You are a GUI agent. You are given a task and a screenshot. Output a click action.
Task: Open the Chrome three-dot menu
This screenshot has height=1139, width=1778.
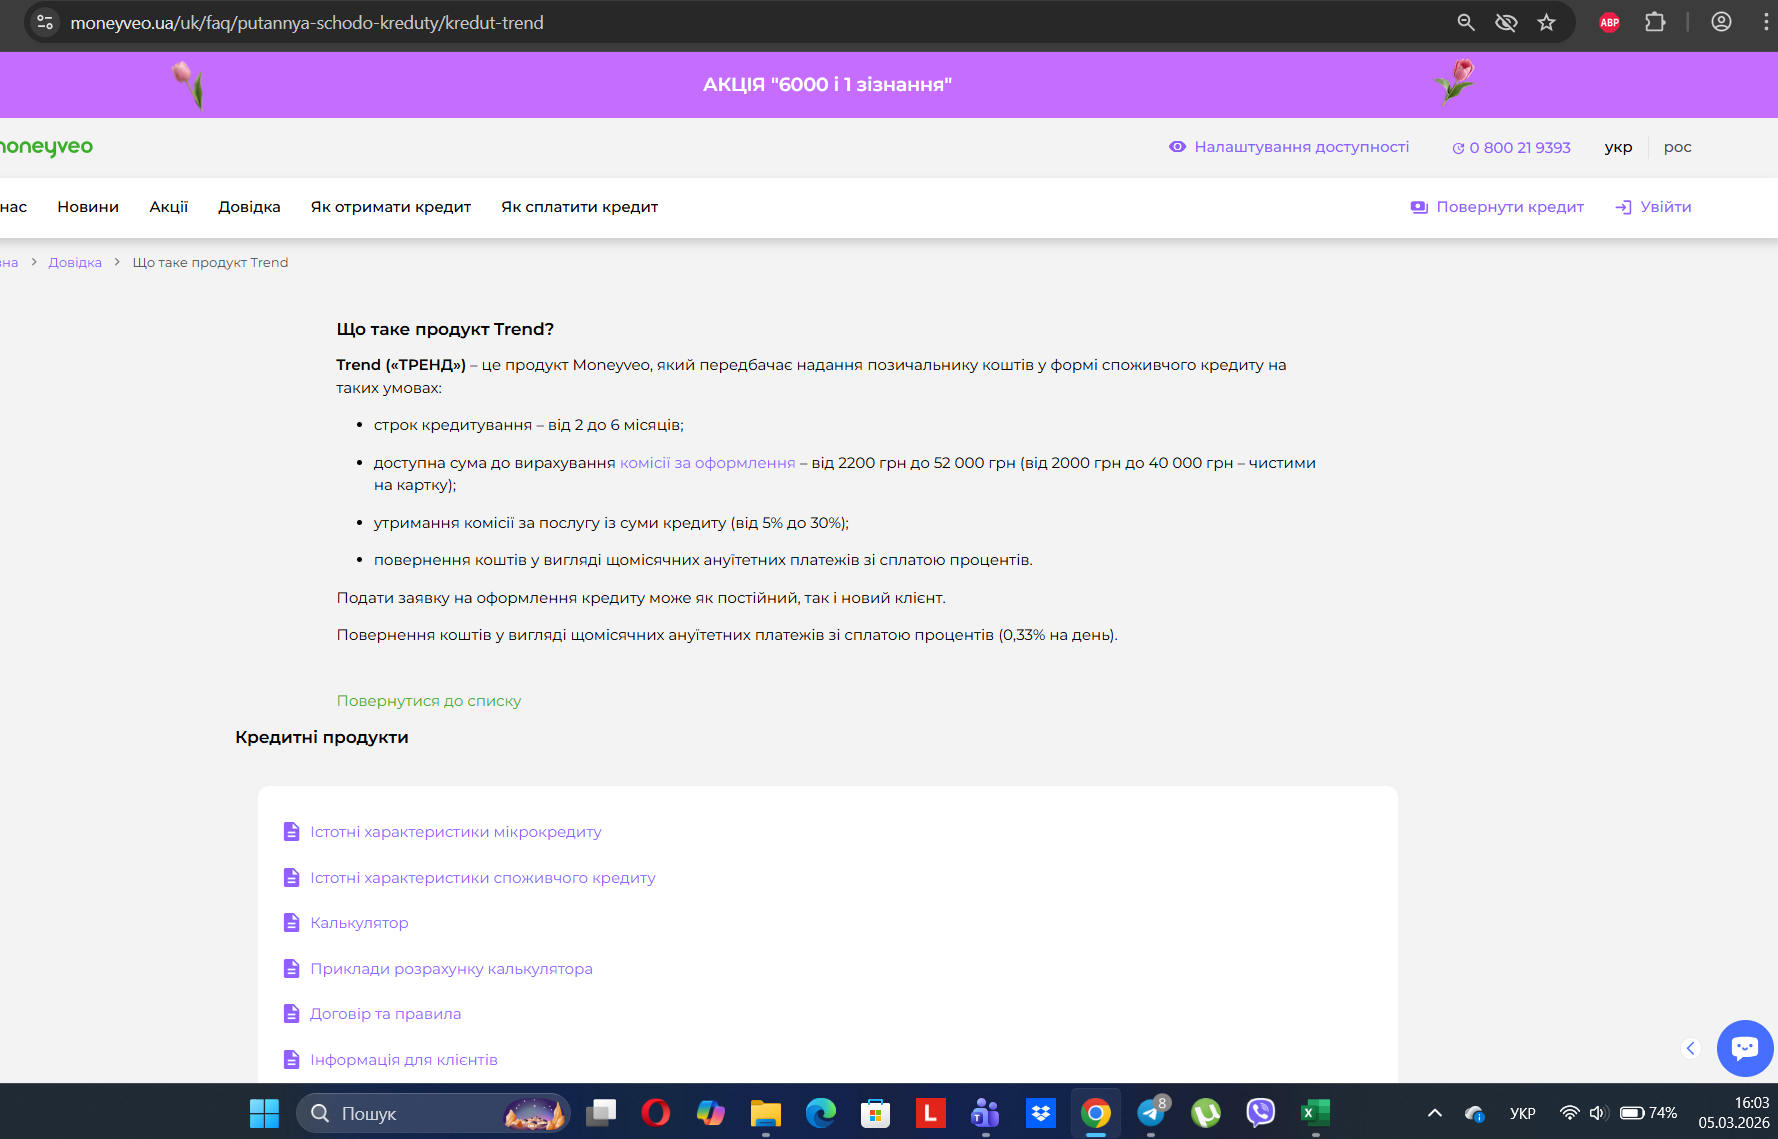(1765, 22)
